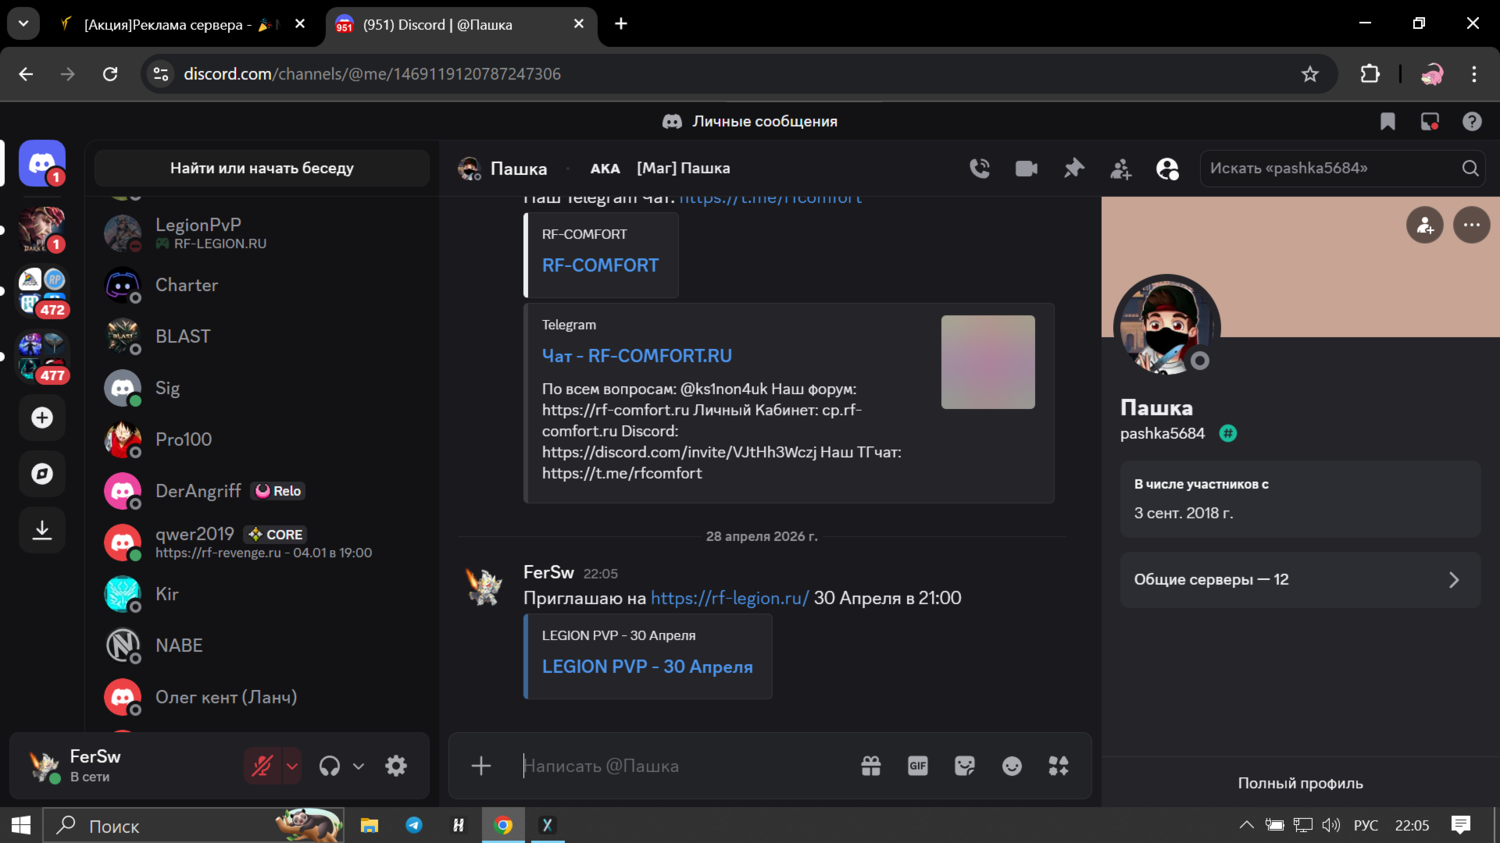Open a new browser tab

tap(621, 24)
